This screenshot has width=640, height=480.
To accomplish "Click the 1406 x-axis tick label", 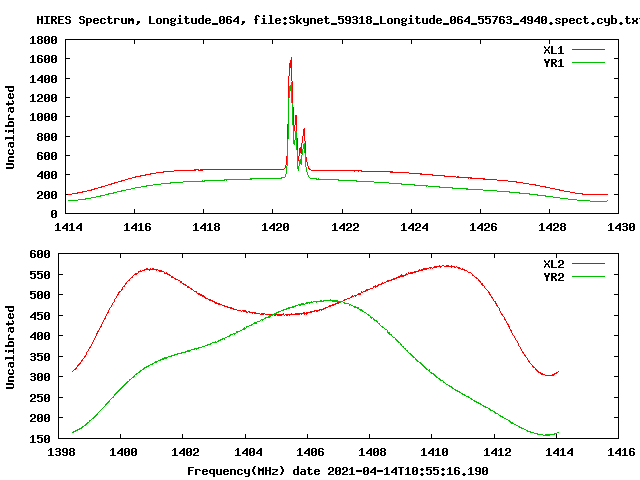I will coord(310,452).
